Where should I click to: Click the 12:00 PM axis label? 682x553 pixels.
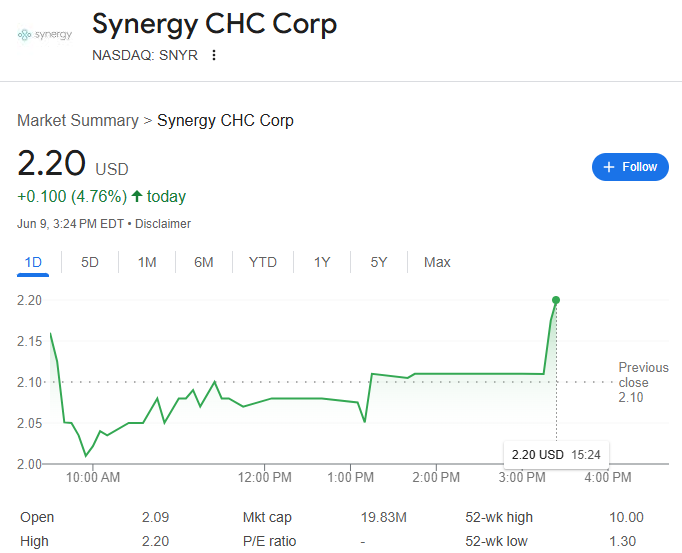pyautogui.click(x=264, y=477)
